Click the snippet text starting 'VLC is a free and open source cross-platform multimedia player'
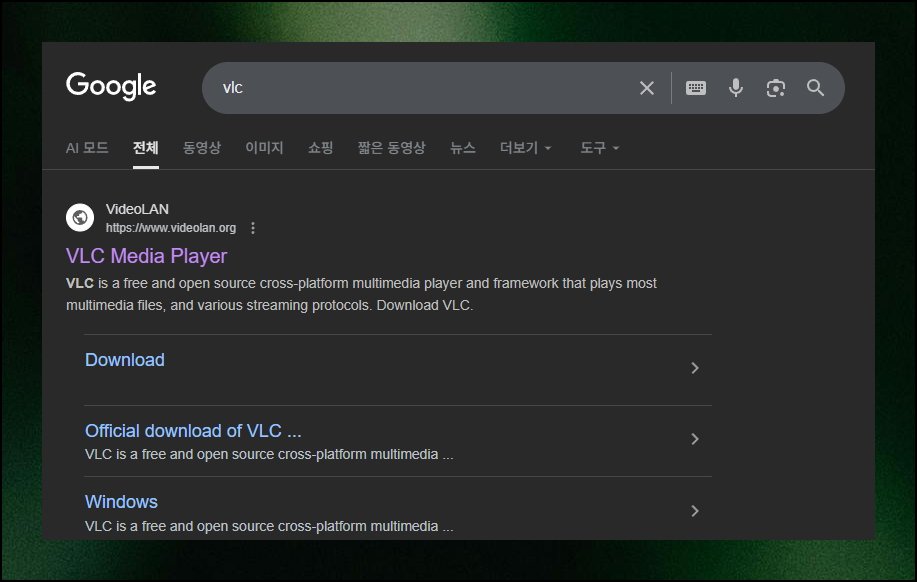The height and width of the screenshot is (582, 917). (361, 294)
